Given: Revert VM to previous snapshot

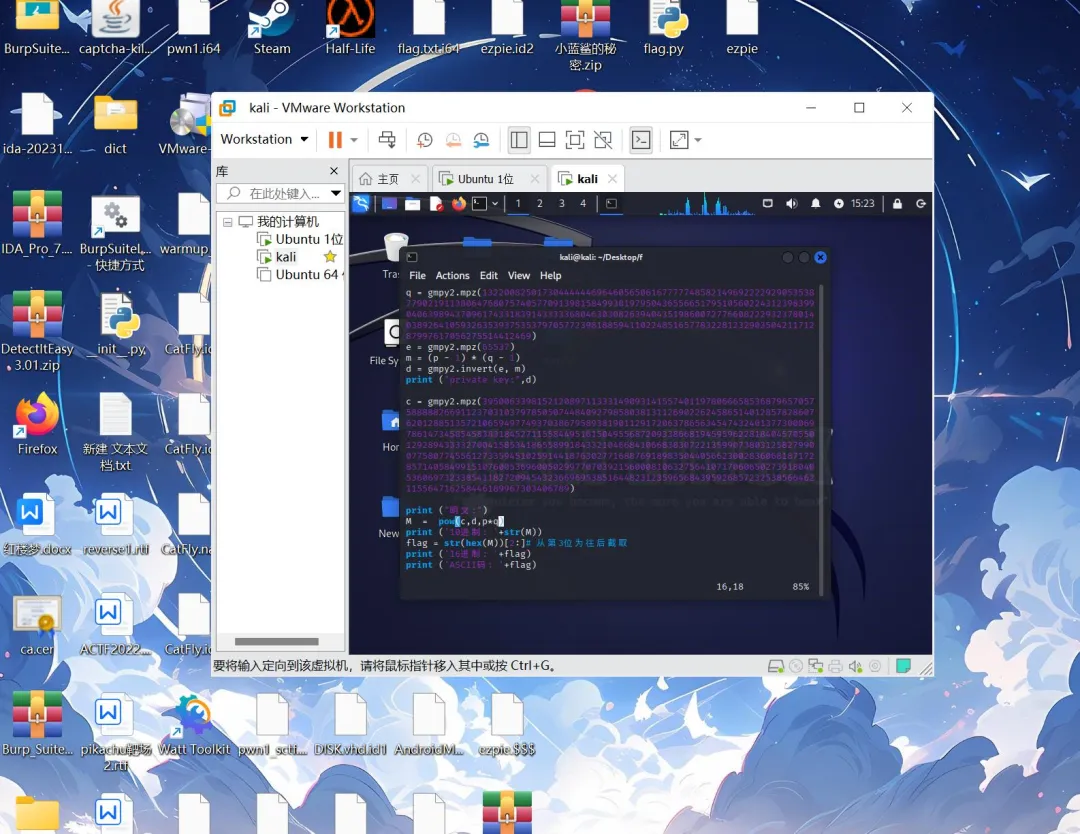Looking at the screenshot, I should click(x=453, y=140).
